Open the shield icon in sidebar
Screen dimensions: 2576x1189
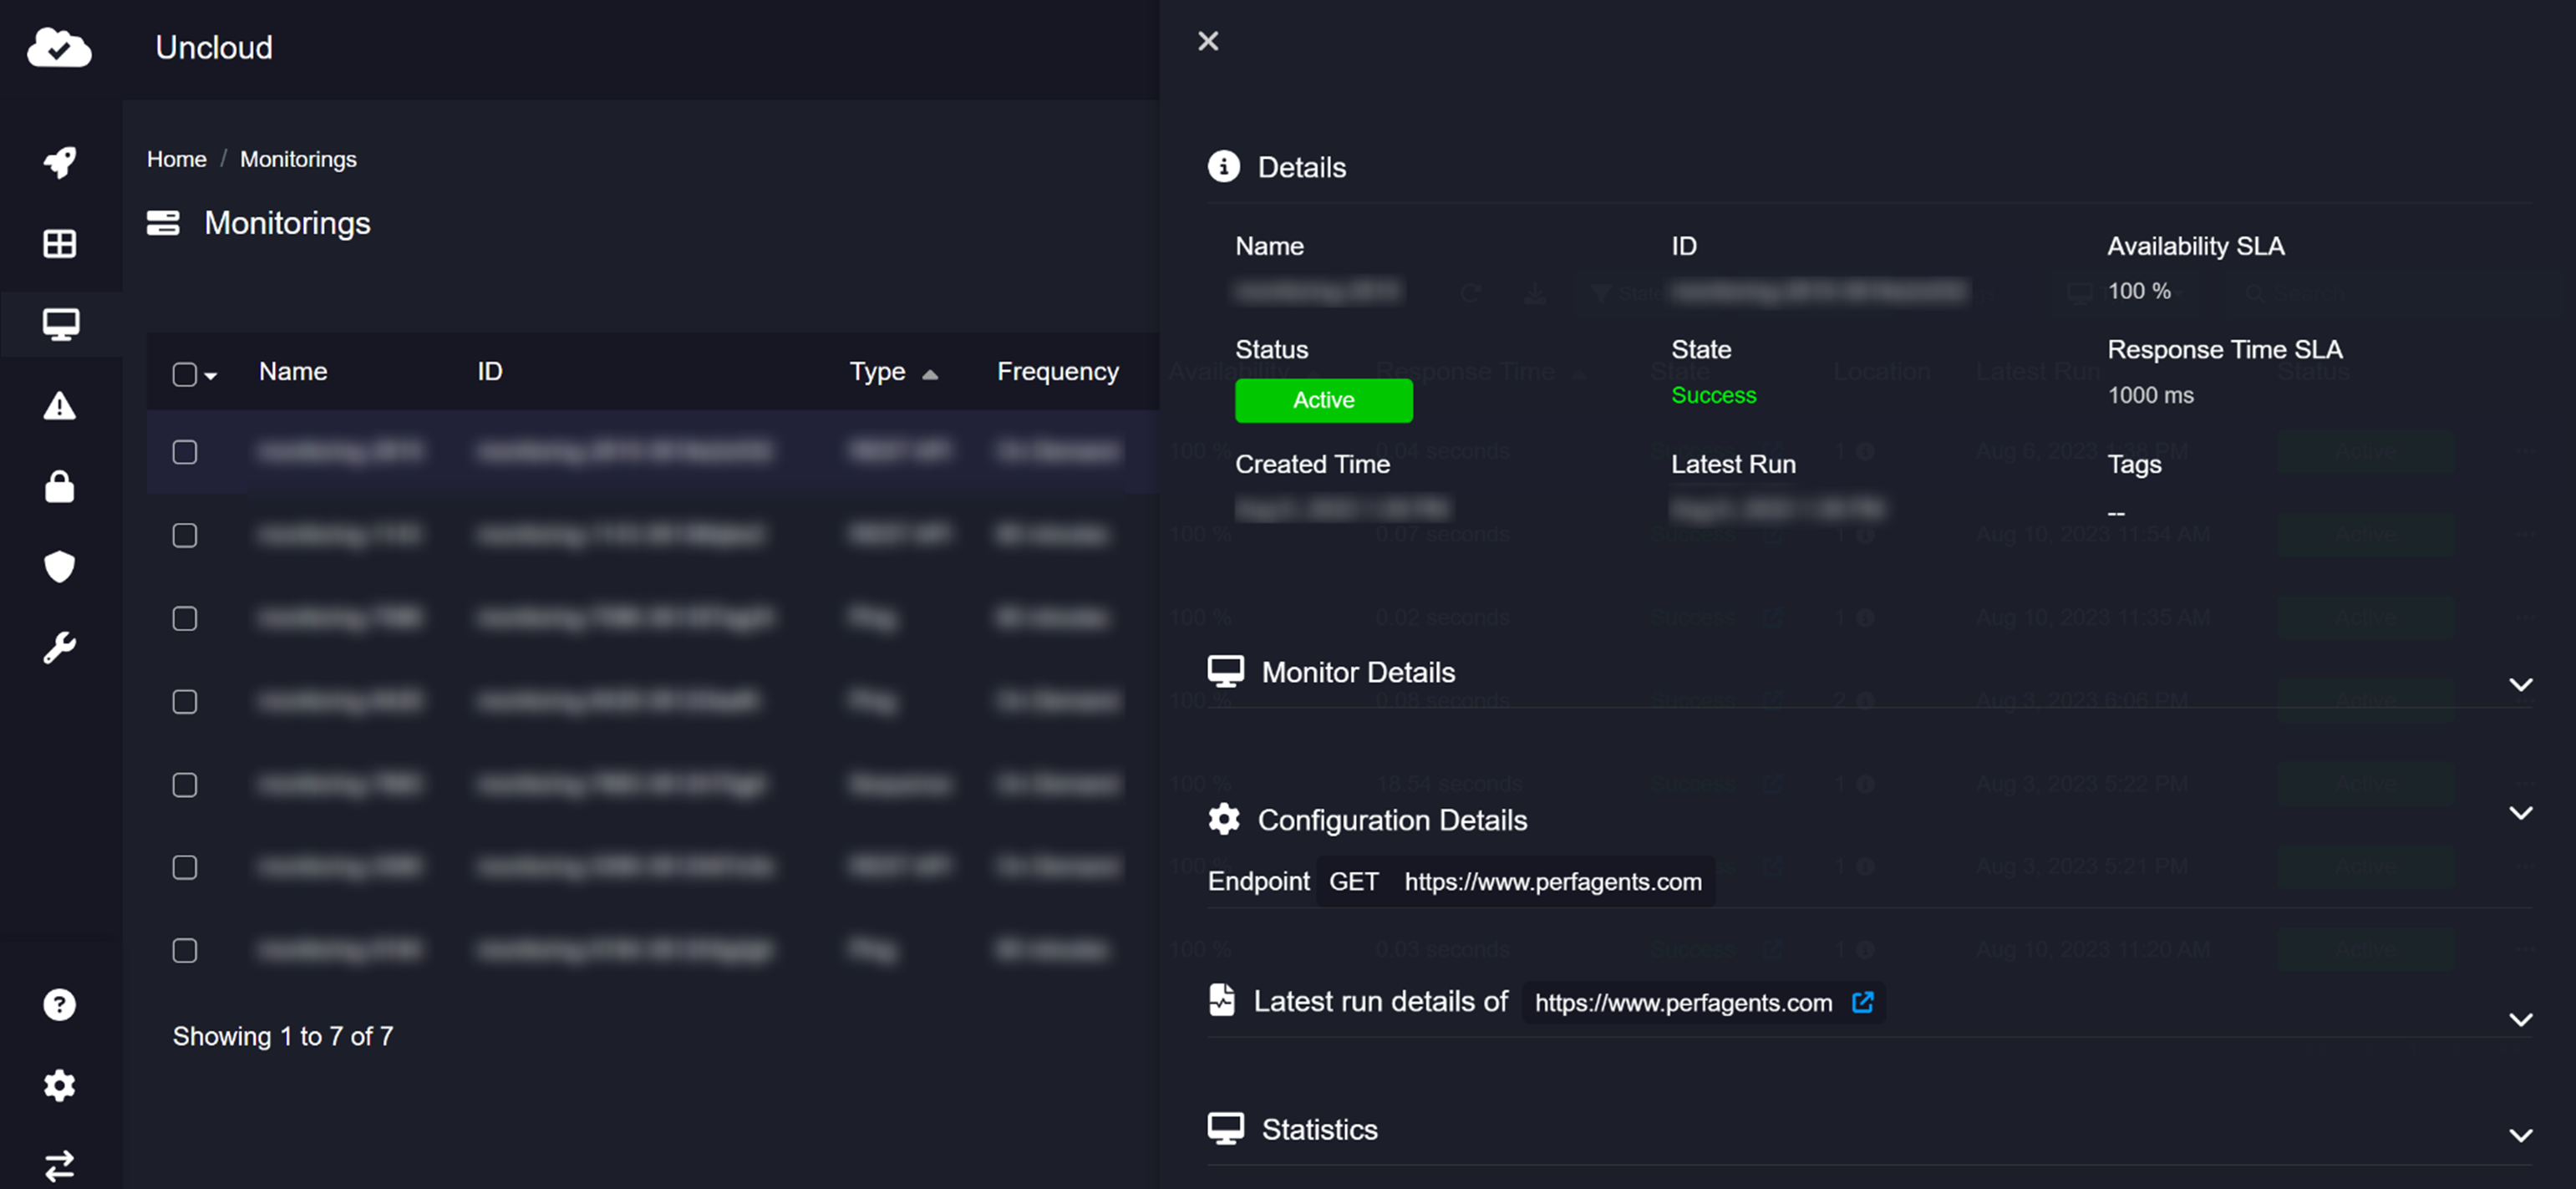pos(60,567)
